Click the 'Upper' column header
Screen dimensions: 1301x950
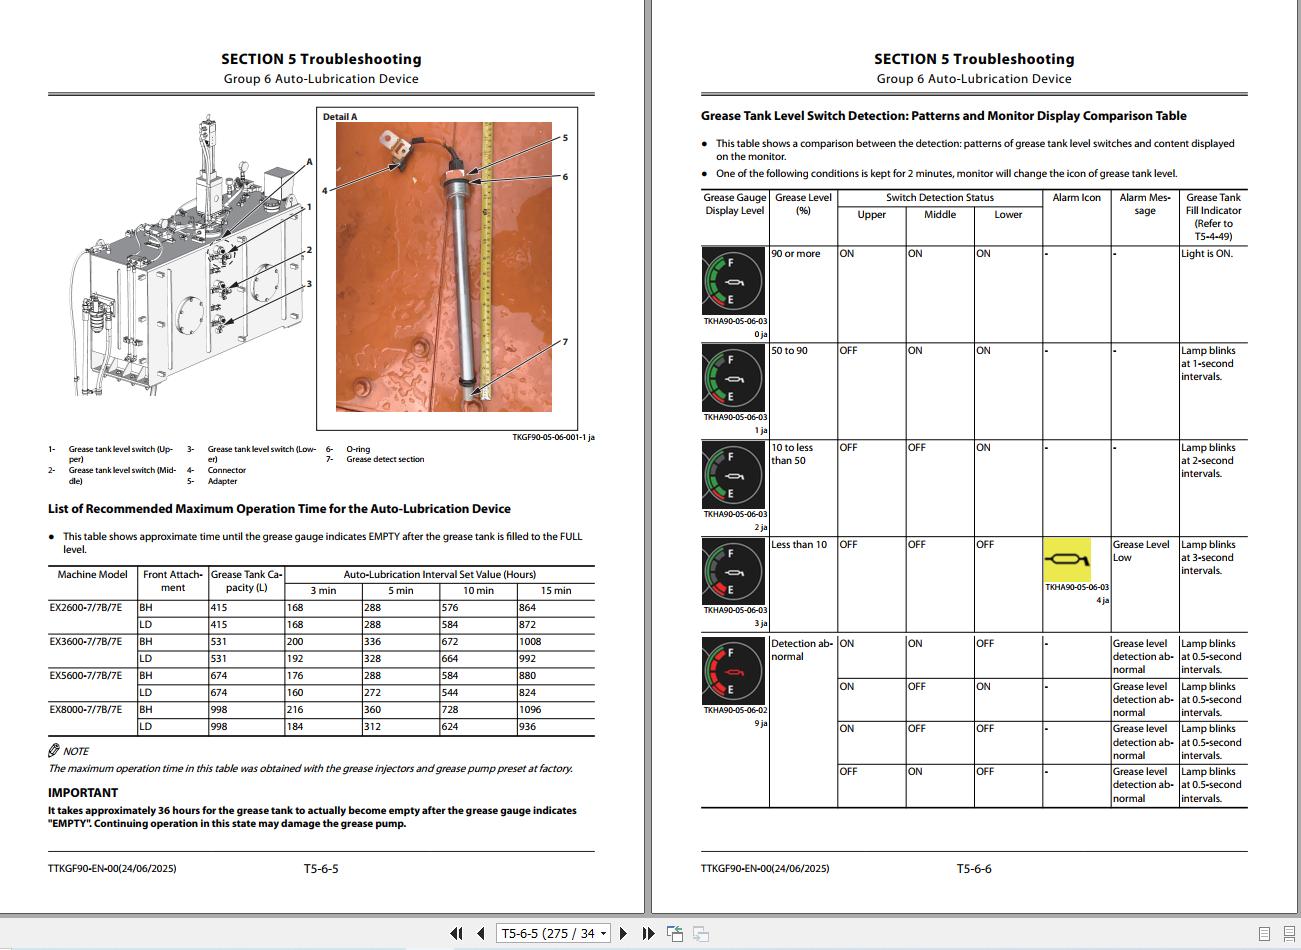pos(872,215)
